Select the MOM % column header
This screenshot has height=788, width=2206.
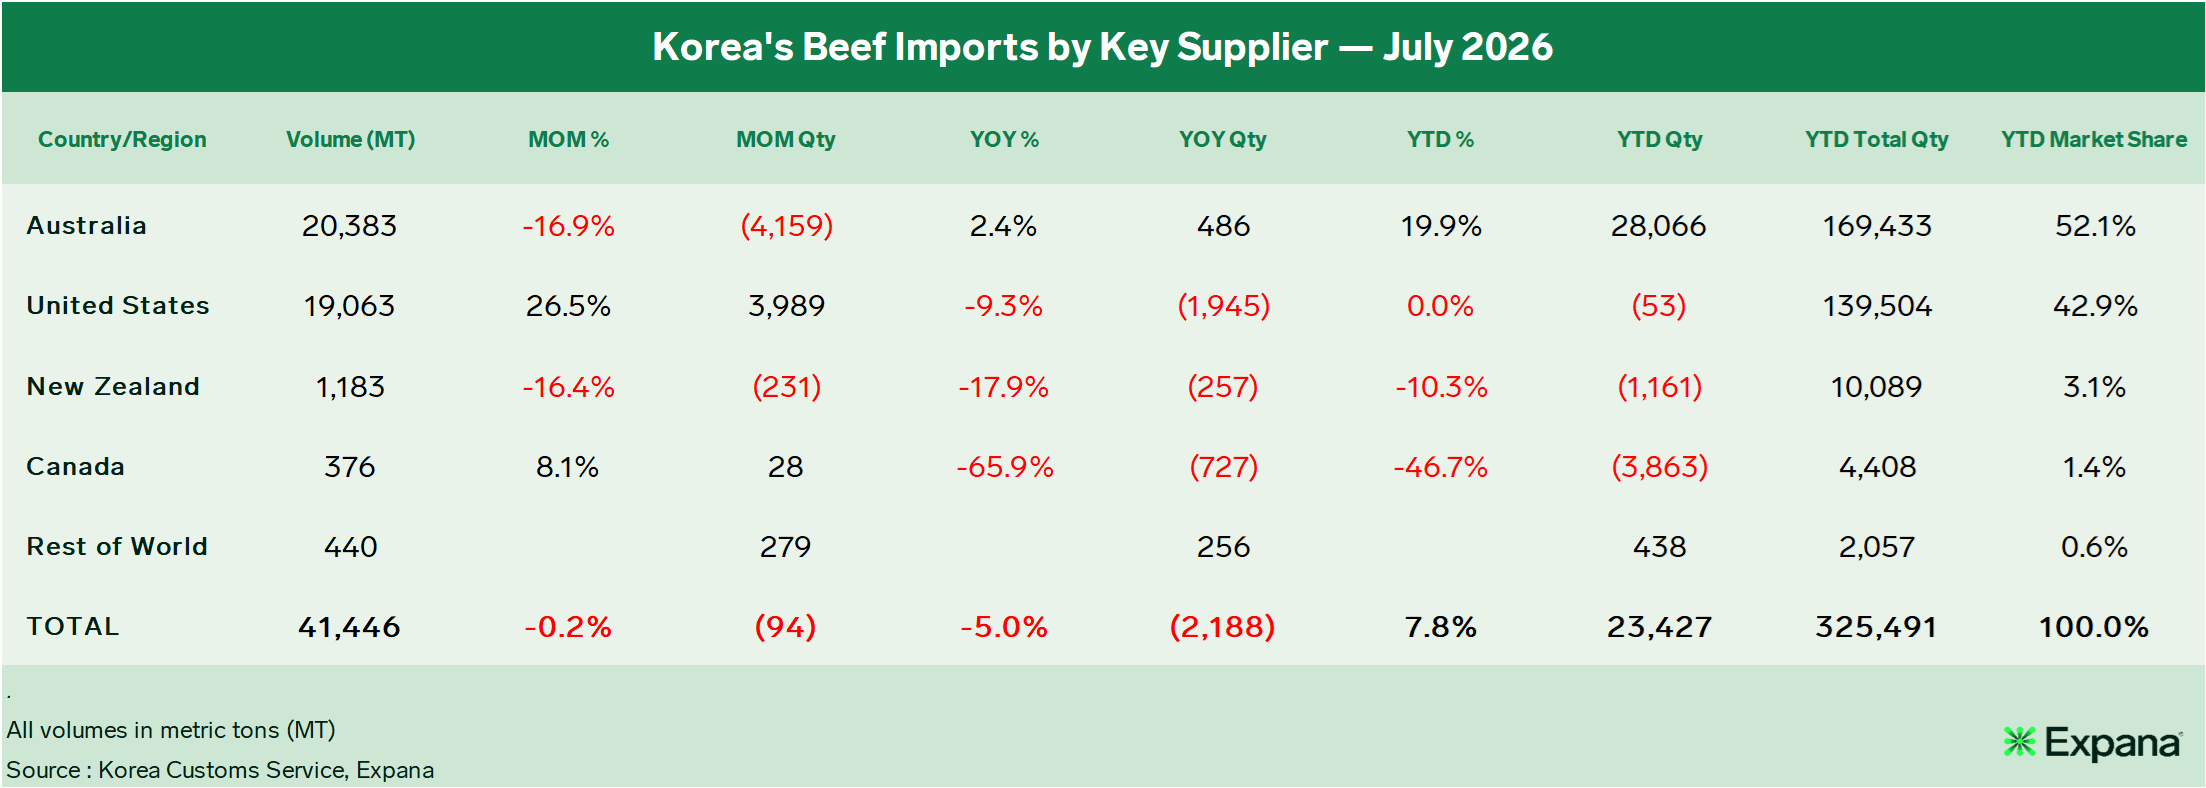click(568, 139)
